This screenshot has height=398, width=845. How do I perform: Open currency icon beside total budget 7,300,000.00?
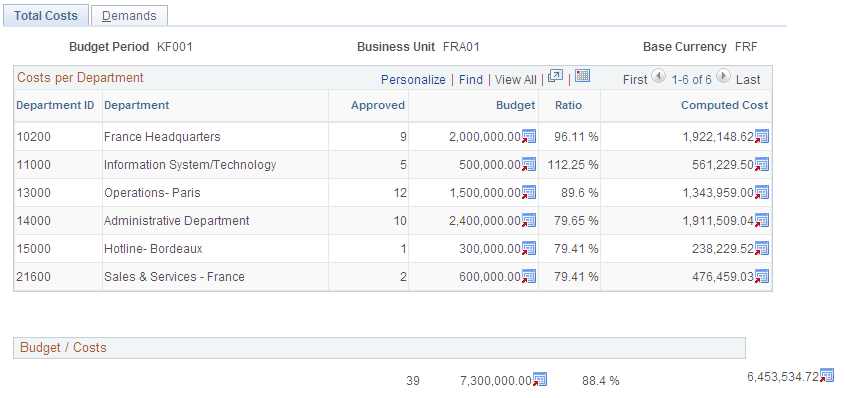point(540,380)
